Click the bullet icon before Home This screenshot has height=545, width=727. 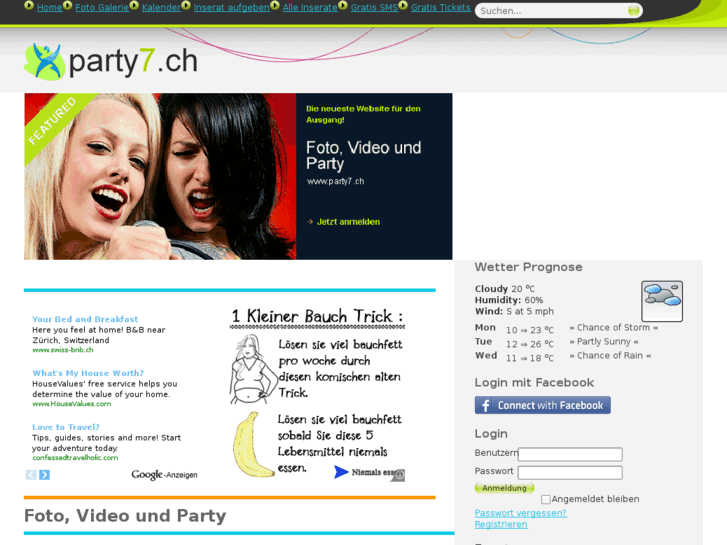click(29, 6)
